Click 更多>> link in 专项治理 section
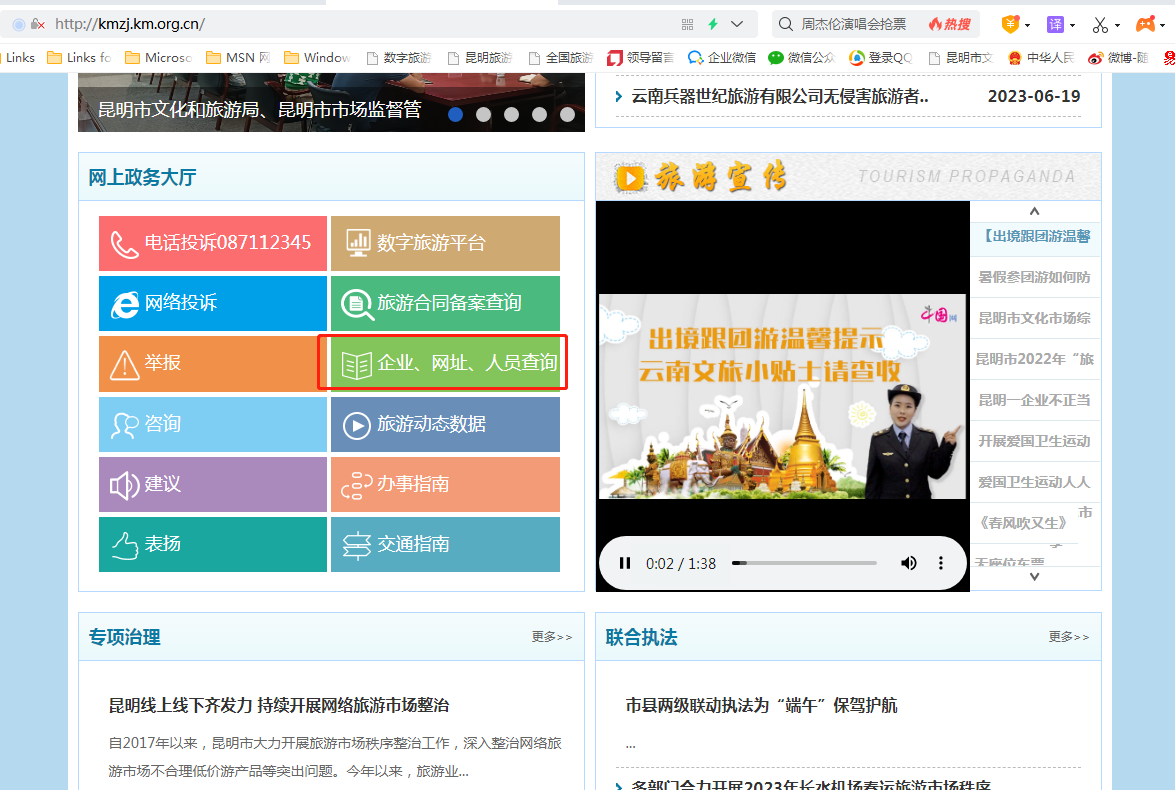The height and width of the screenshot is (790, 1175). [x=552, y=636]
